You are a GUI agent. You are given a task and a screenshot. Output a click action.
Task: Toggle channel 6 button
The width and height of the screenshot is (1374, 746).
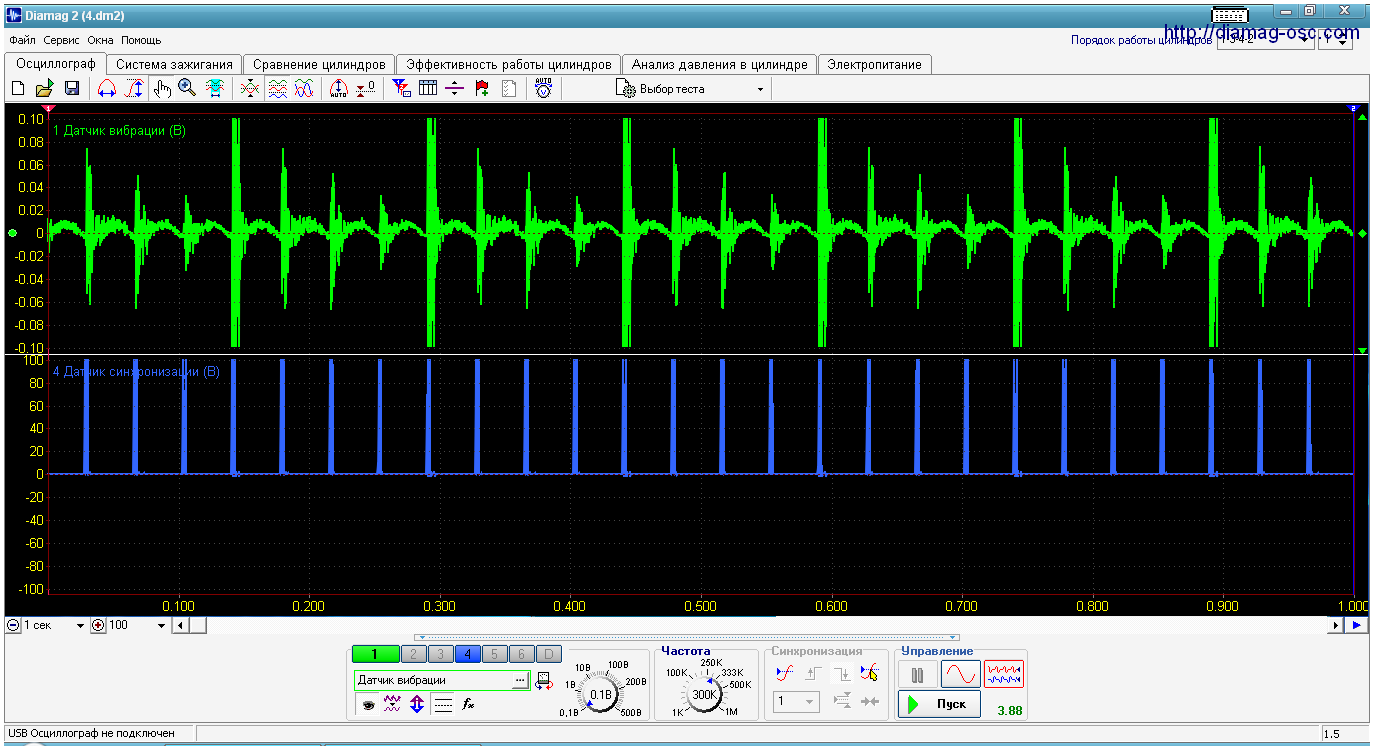[521, 654]
